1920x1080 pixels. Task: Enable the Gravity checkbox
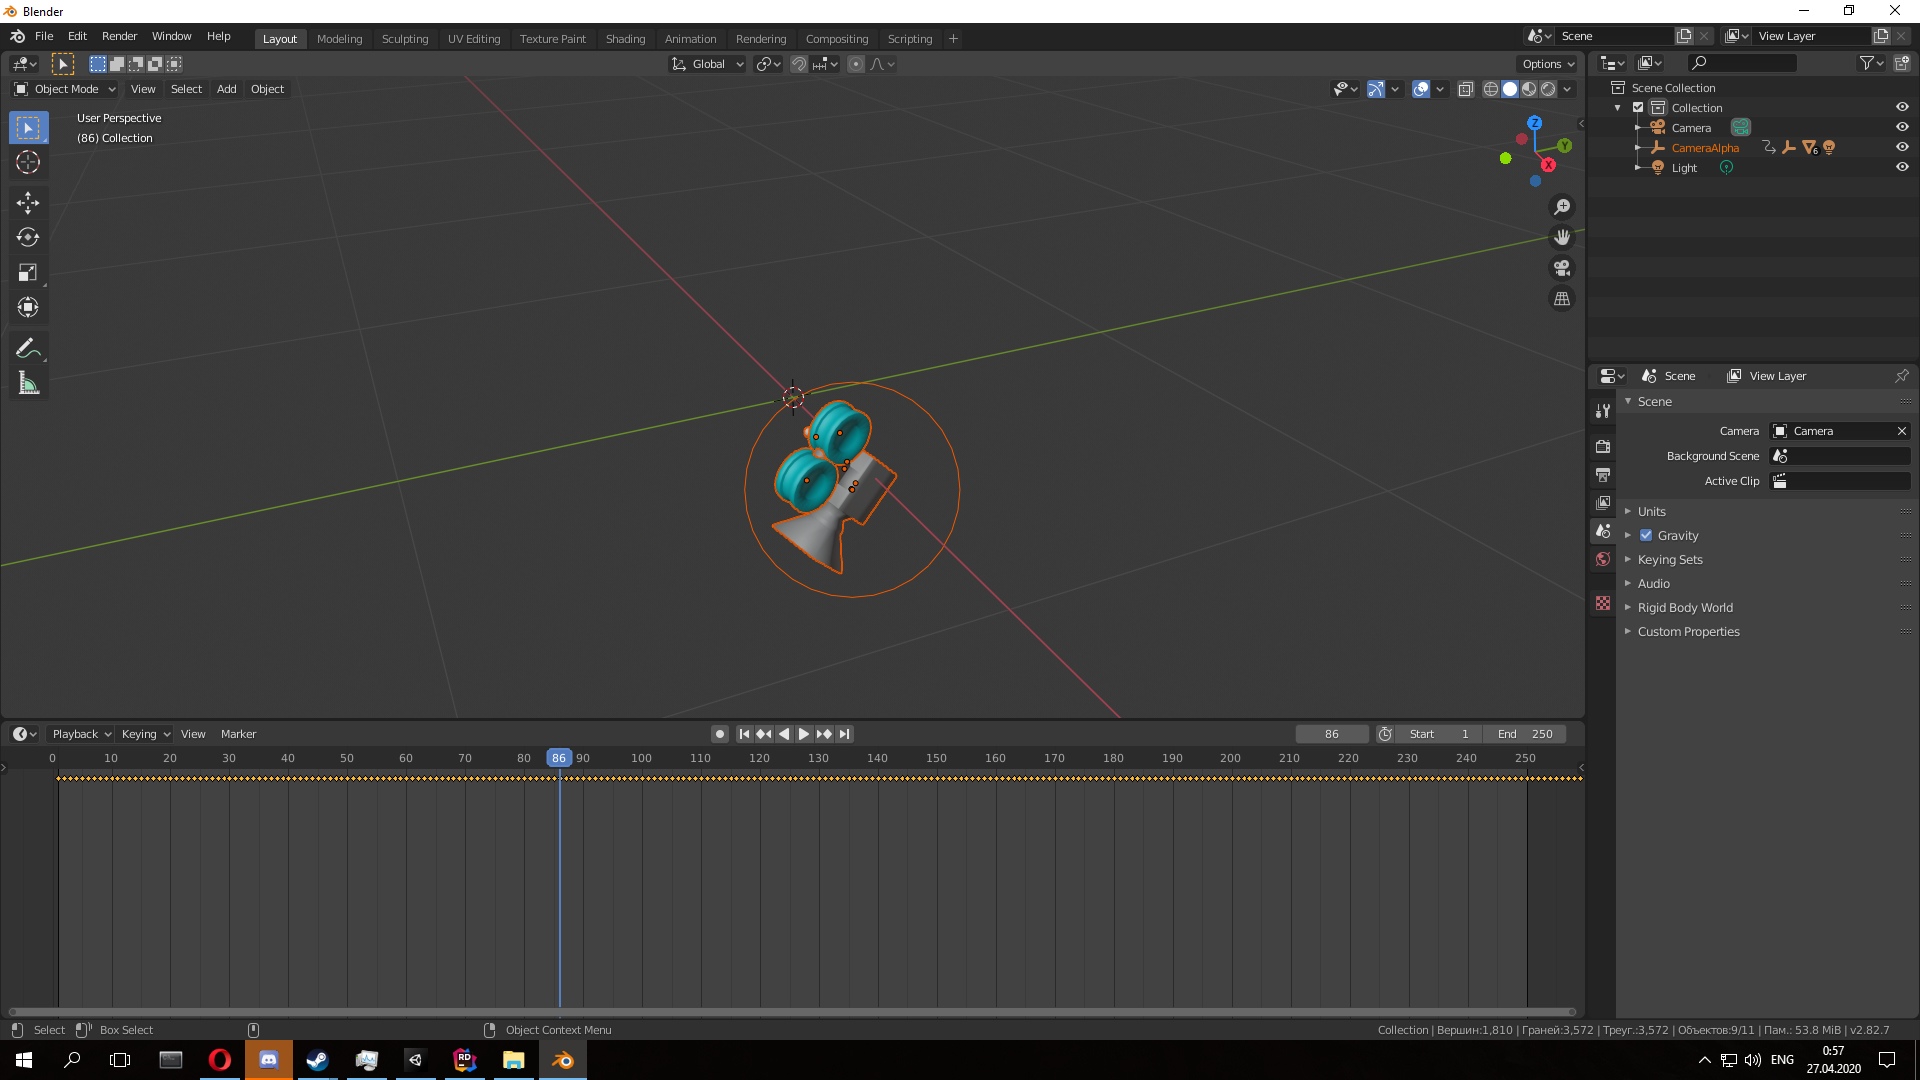coord(1646,535)
